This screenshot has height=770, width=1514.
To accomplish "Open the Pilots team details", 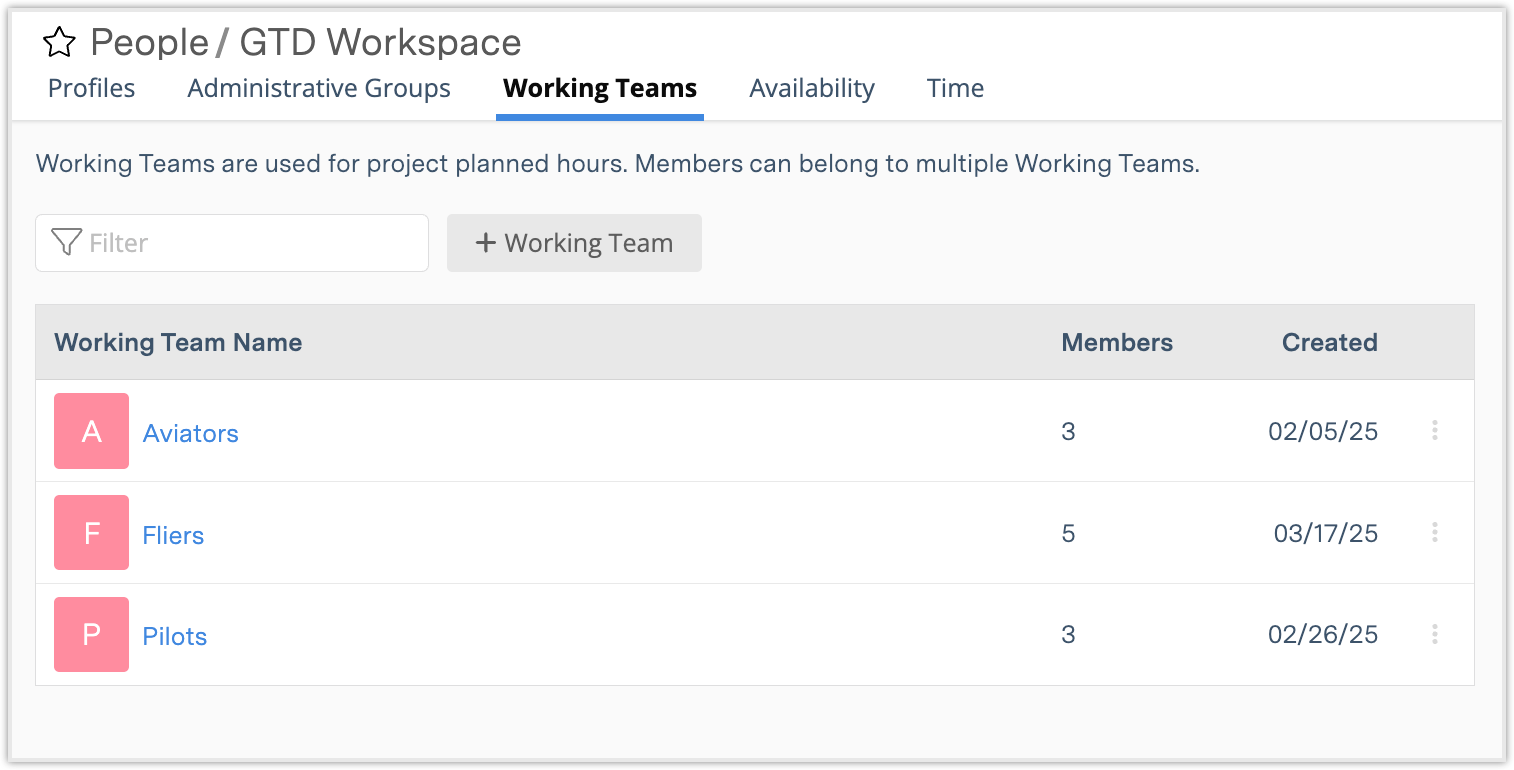I will [x=175, y=635].
